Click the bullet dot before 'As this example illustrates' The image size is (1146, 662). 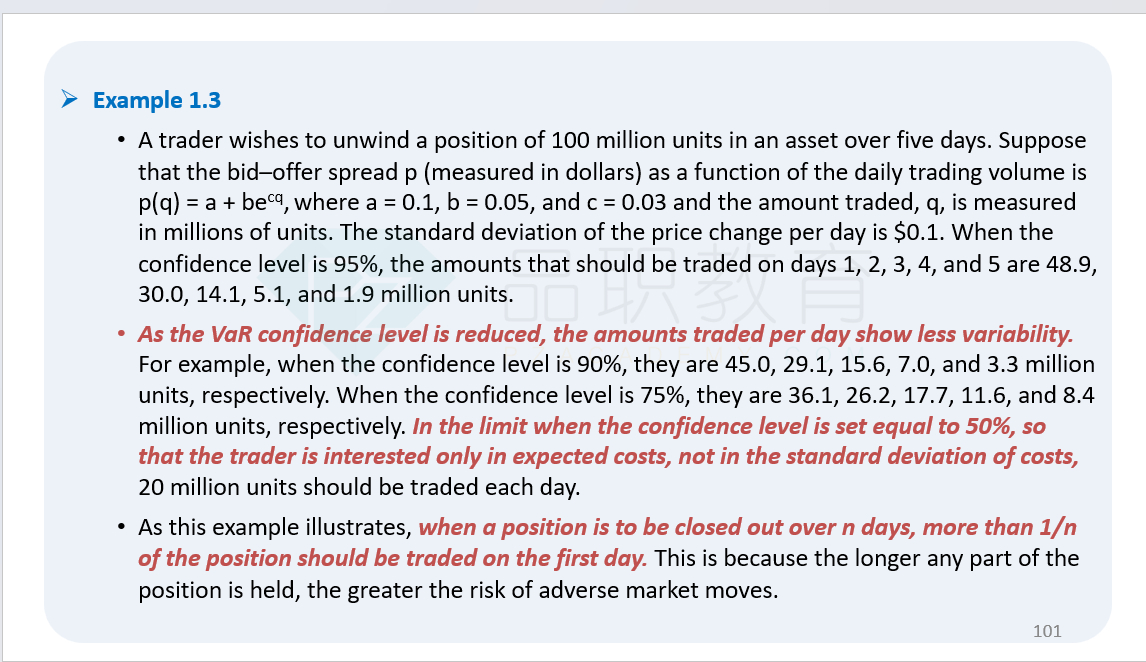[121, 527]
